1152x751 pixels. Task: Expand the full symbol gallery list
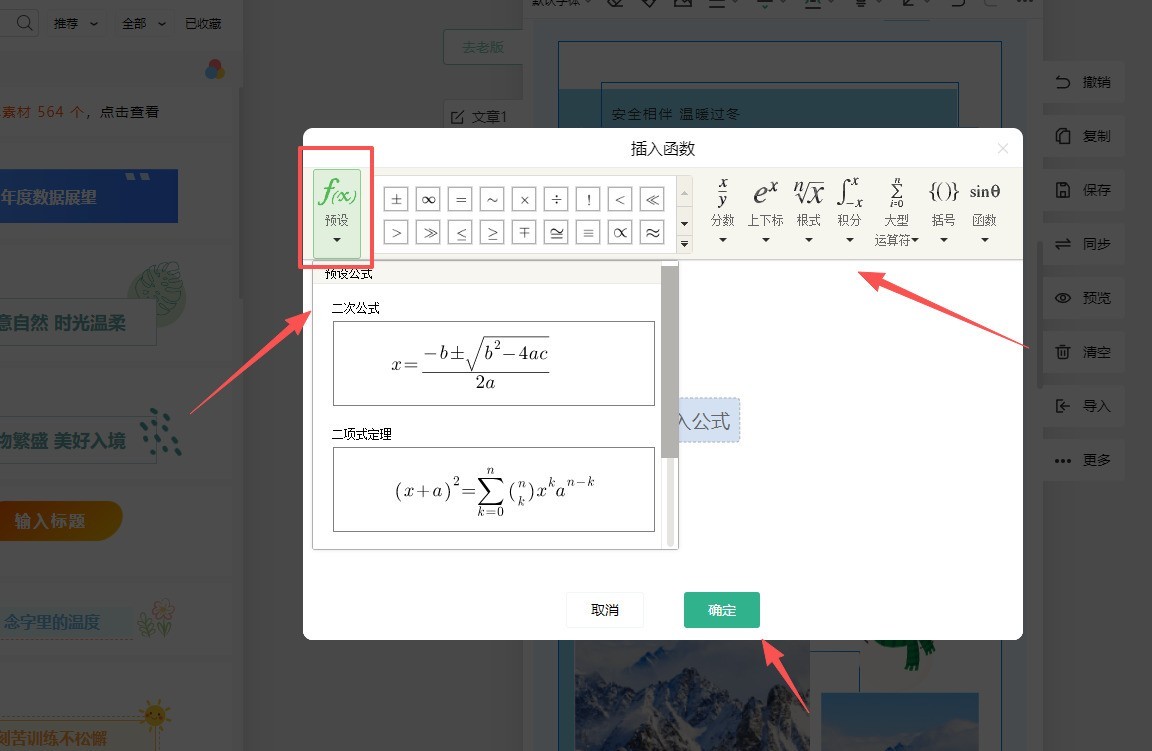pos(684,244)
